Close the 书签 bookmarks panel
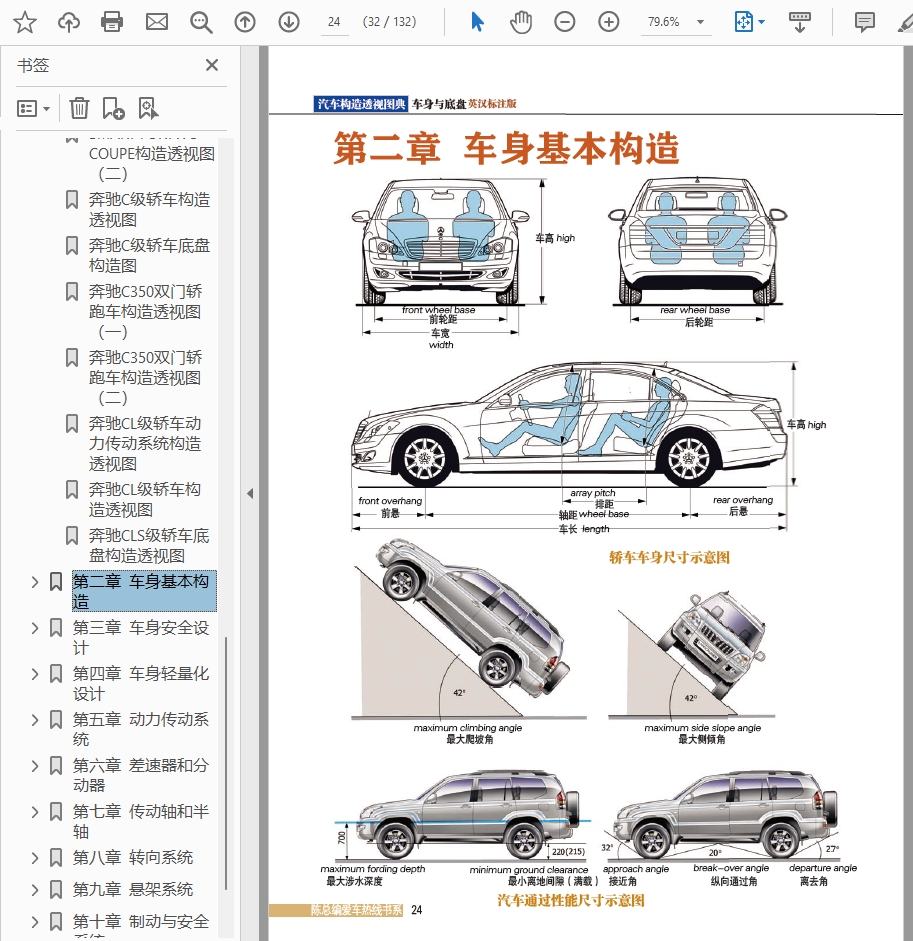Screen dimensions: 913x941 pyautogui.click(x=212, y=65)
